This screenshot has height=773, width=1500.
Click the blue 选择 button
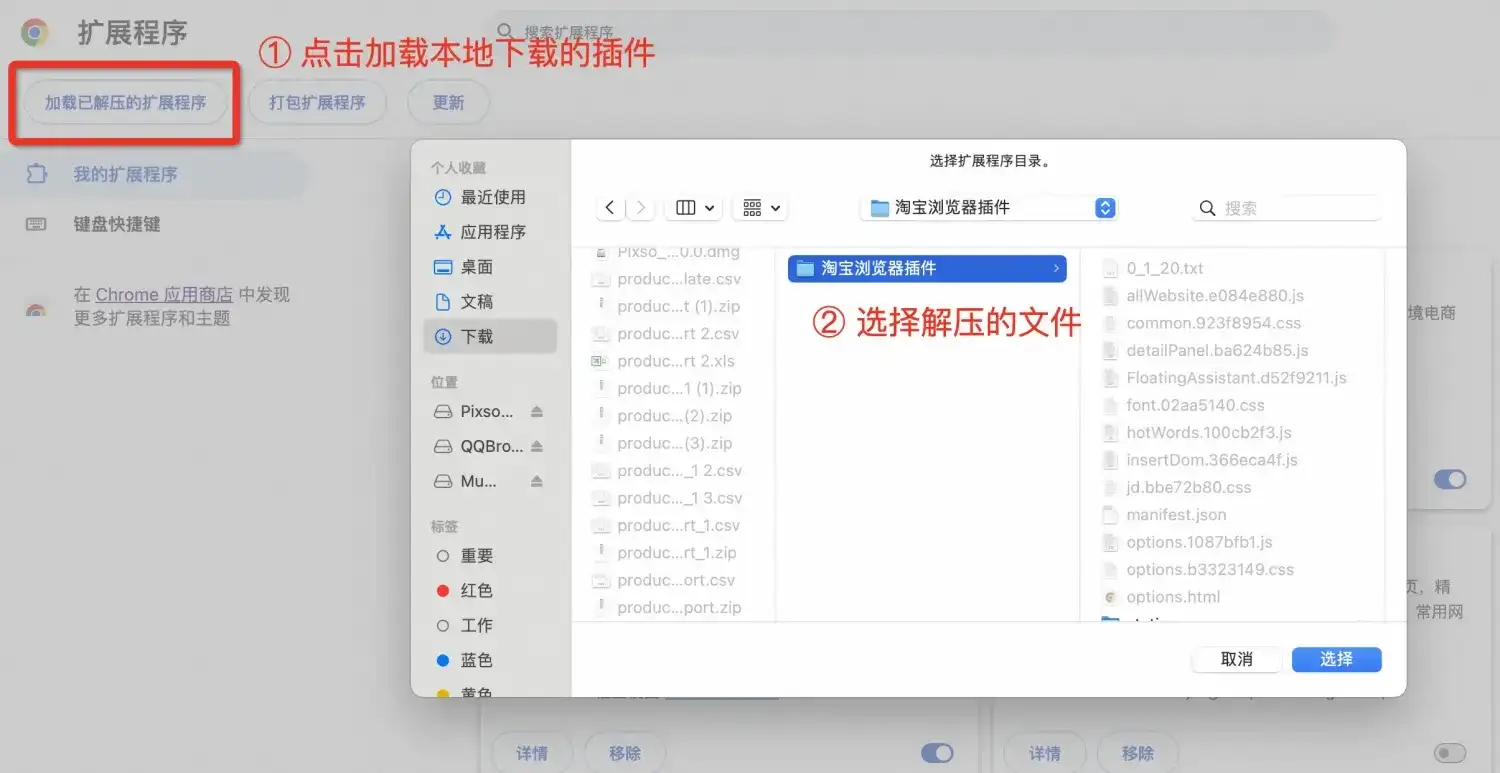1336,659
